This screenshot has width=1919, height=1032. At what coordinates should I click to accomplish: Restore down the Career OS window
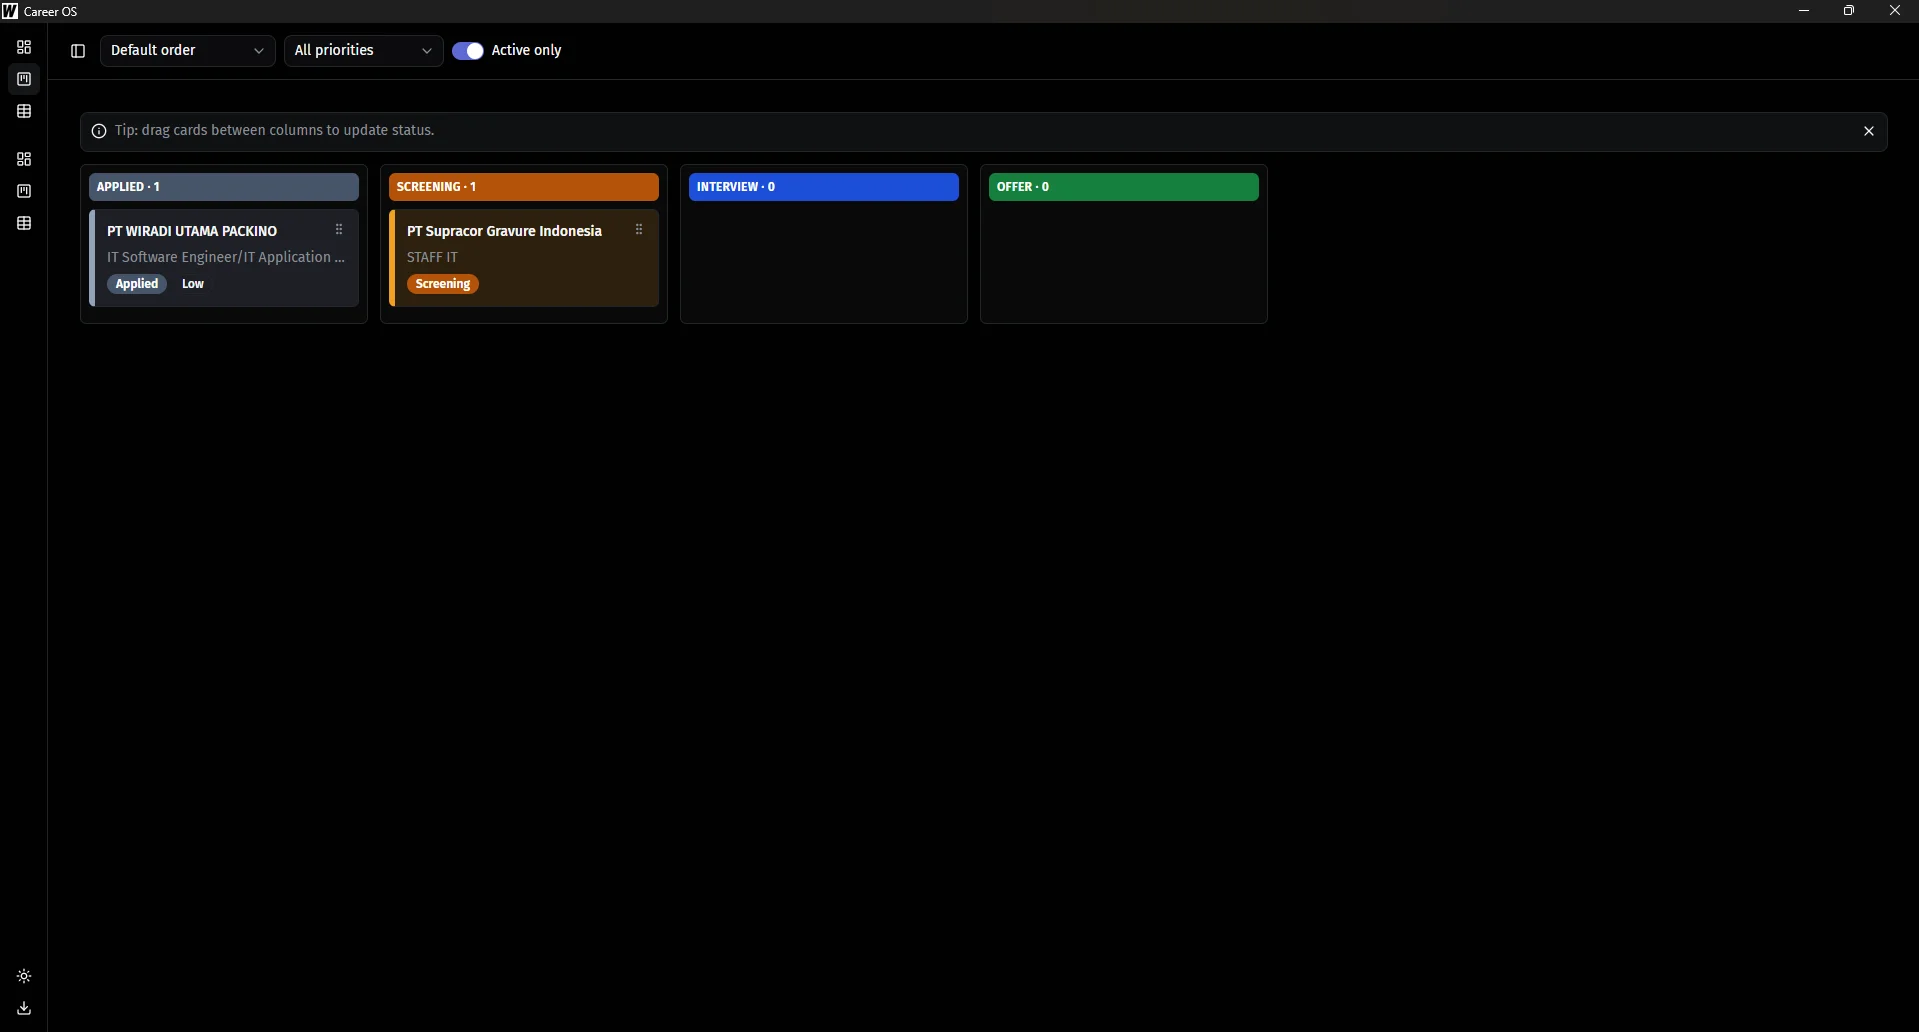1849,11
